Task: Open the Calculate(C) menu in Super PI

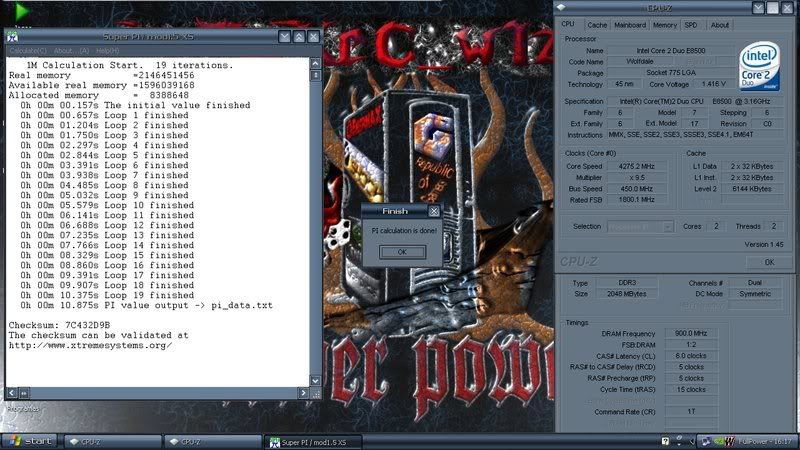Action: click(28, 51)
